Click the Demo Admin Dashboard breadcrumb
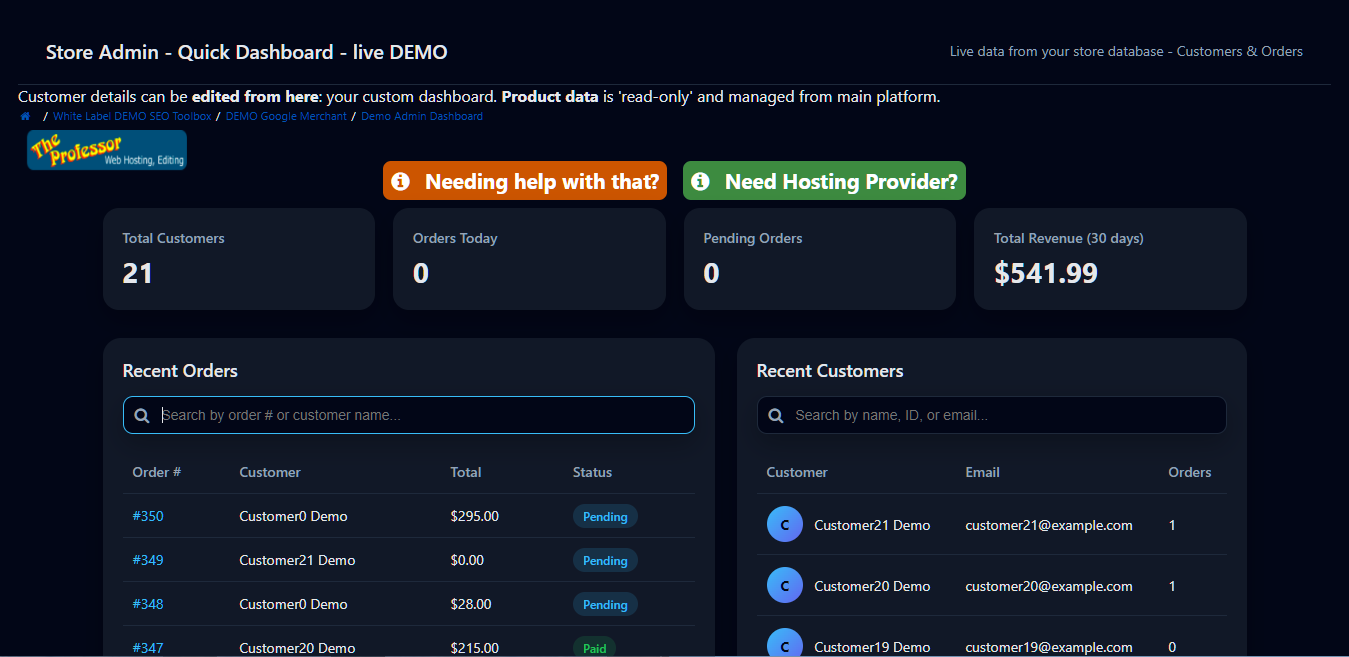 coord(421,115)
